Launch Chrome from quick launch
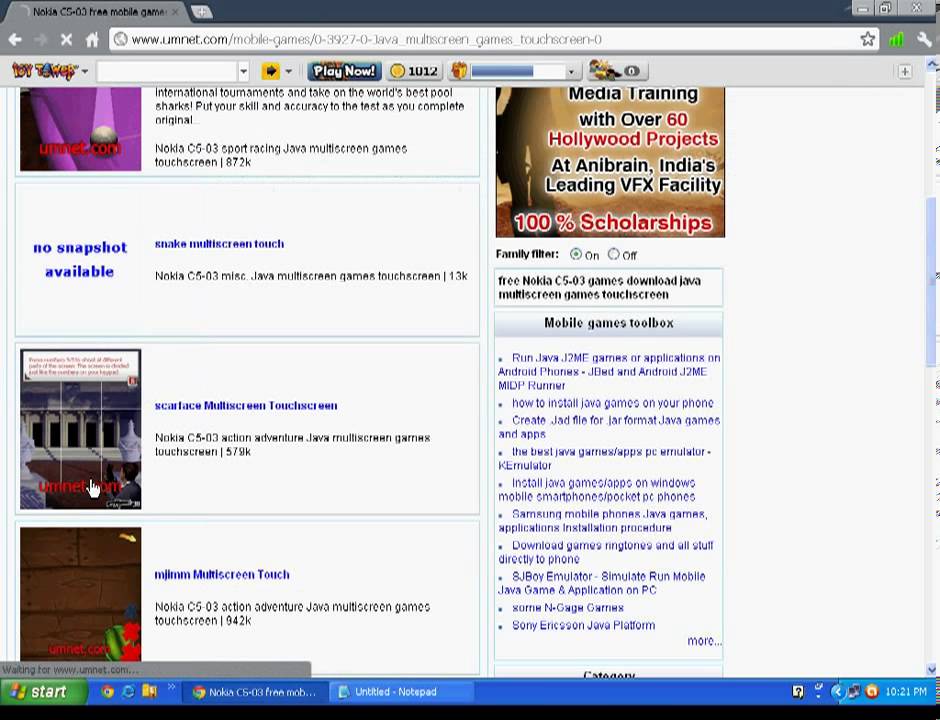This screenshot has height=720, width=940. click(x=107, y=691)
